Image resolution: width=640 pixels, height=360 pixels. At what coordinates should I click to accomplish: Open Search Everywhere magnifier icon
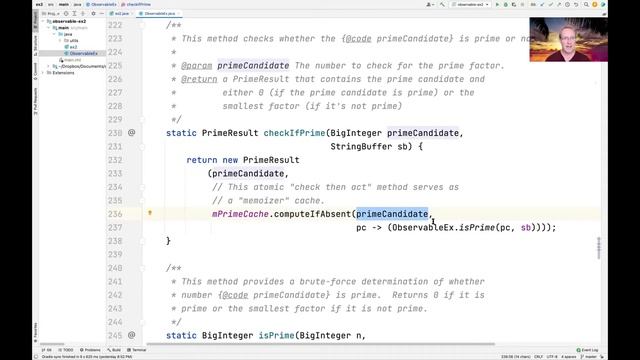(586, 4)
